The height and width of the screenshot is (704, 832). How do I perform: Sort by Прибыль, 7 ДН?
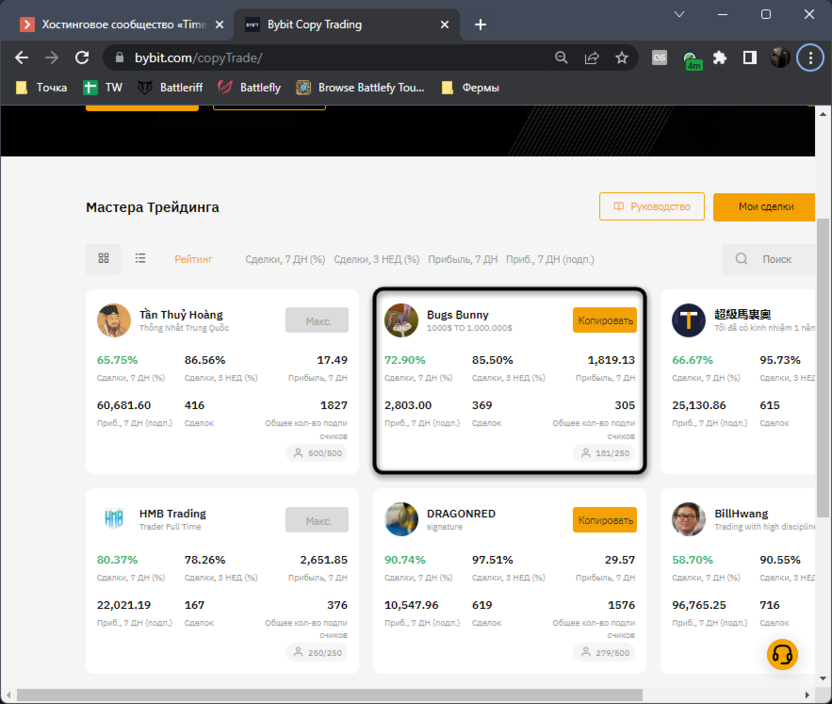point(462,259)
